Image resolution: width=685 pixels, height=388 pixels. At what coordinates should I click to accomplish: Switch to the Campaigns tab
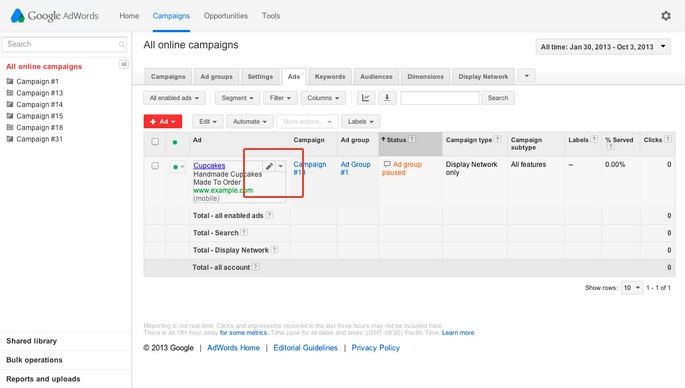pos(168,76)
